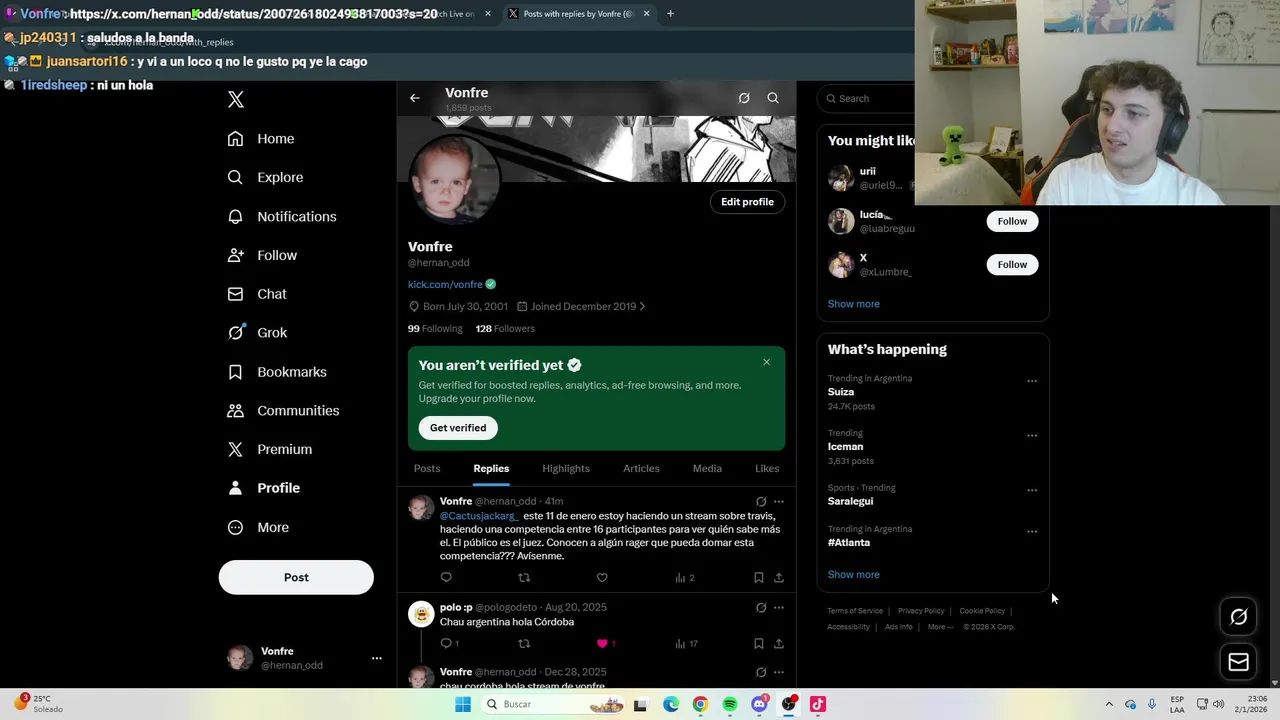Viewport: 1280px width, 720px height.
Task: Reply to the Travis stream post
Action: (x=446, y=577)
